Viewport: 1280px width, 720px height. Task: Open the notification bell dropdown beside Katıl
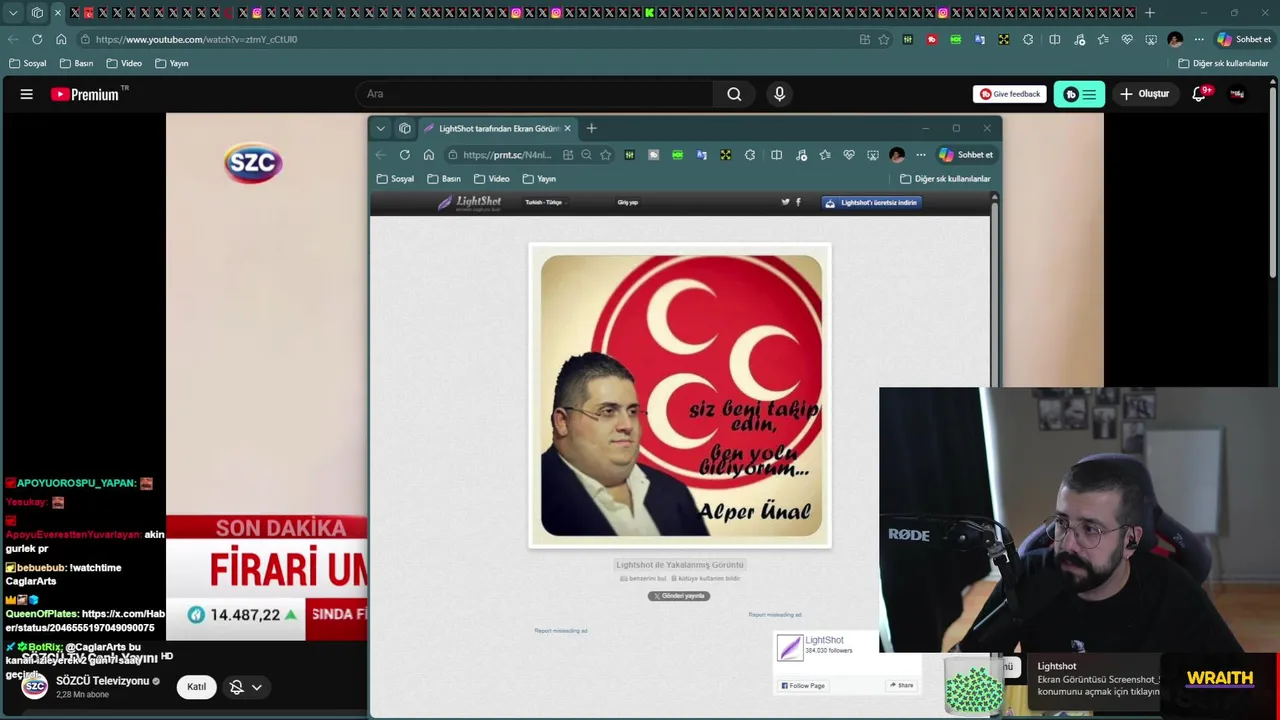246,687
